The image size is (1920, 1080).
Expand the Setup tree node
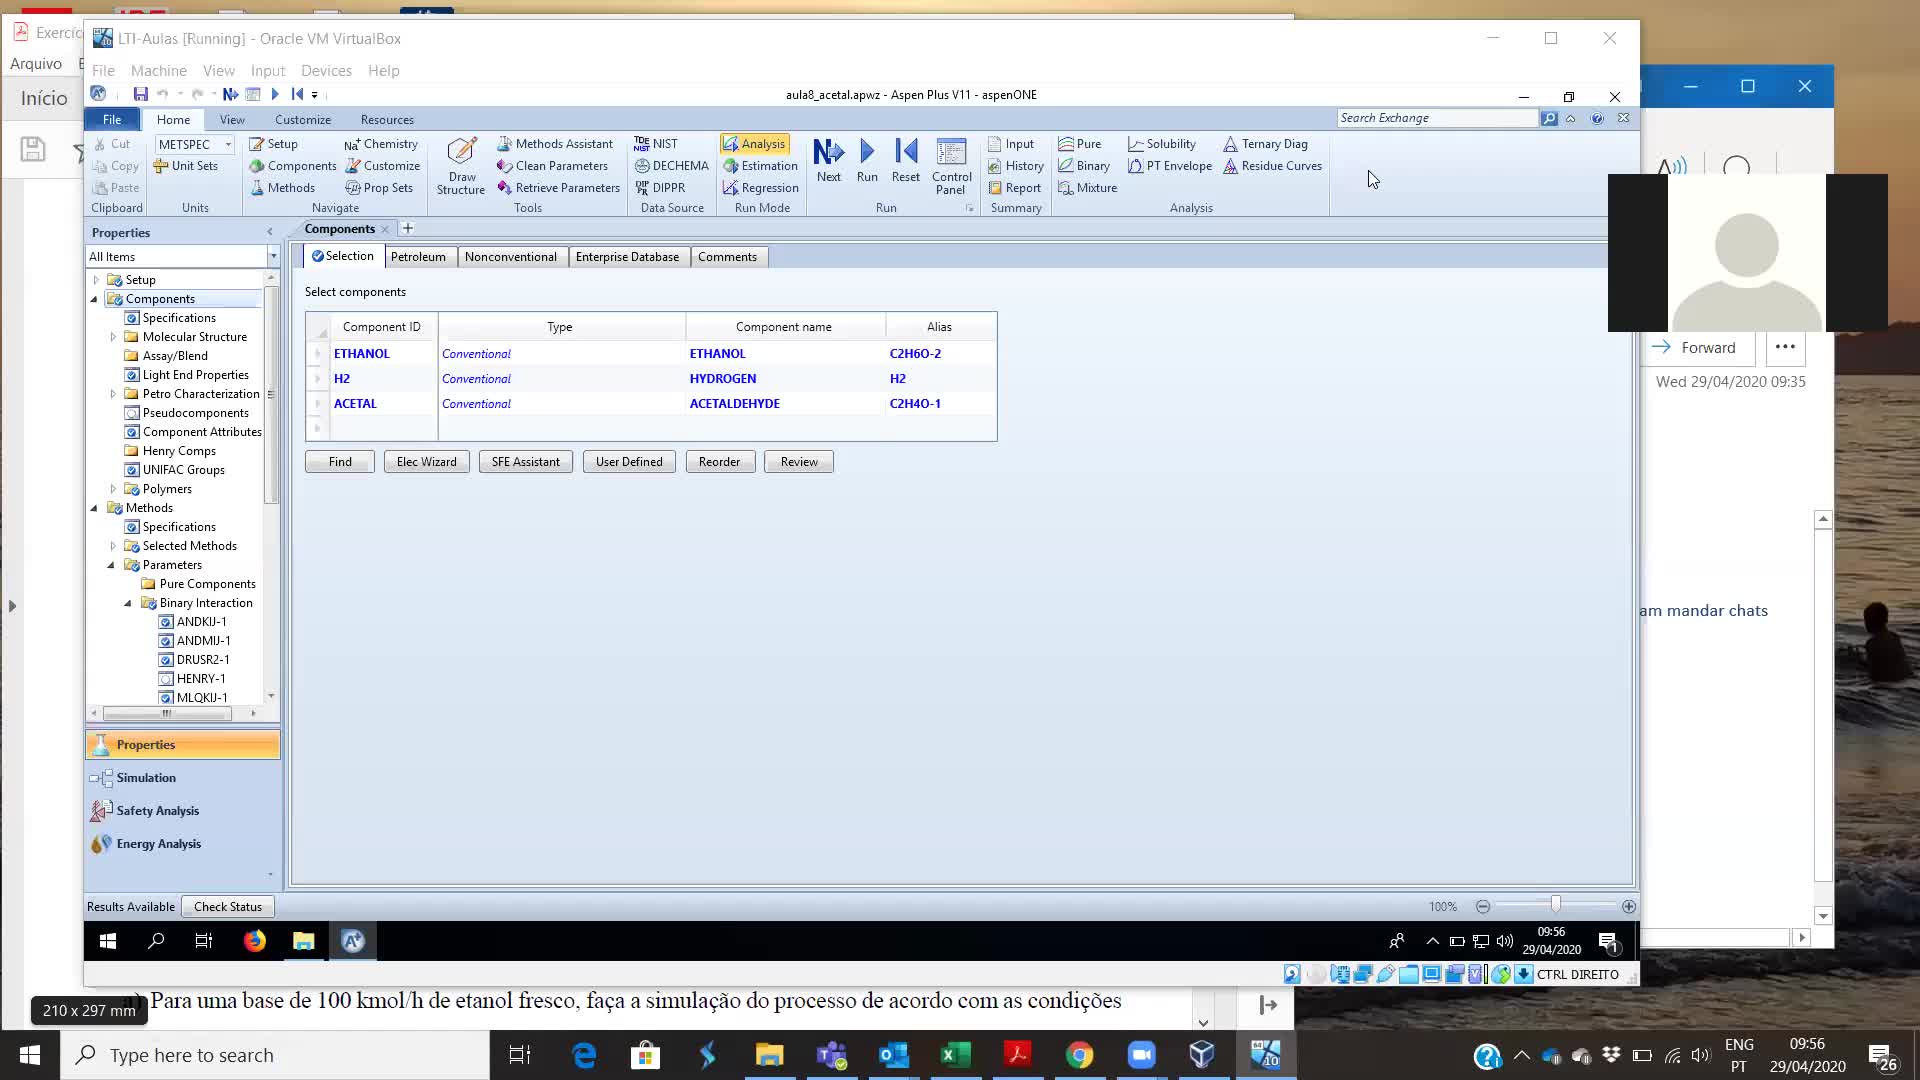click(x=96, y=280)
